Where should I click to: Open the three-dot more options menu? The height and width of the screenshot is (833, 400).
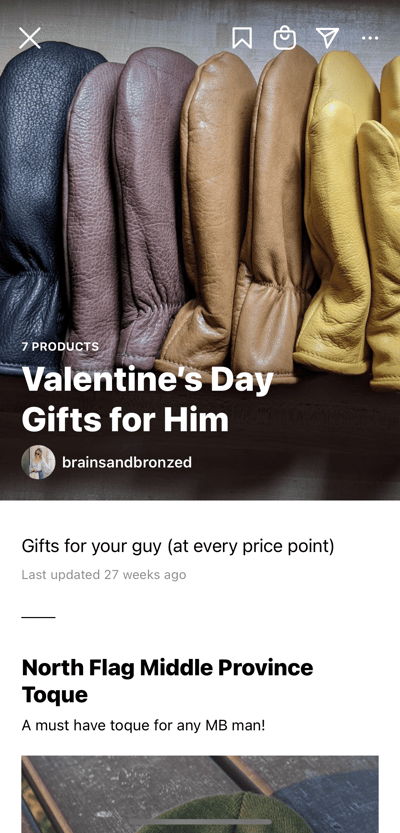[370, 38]
